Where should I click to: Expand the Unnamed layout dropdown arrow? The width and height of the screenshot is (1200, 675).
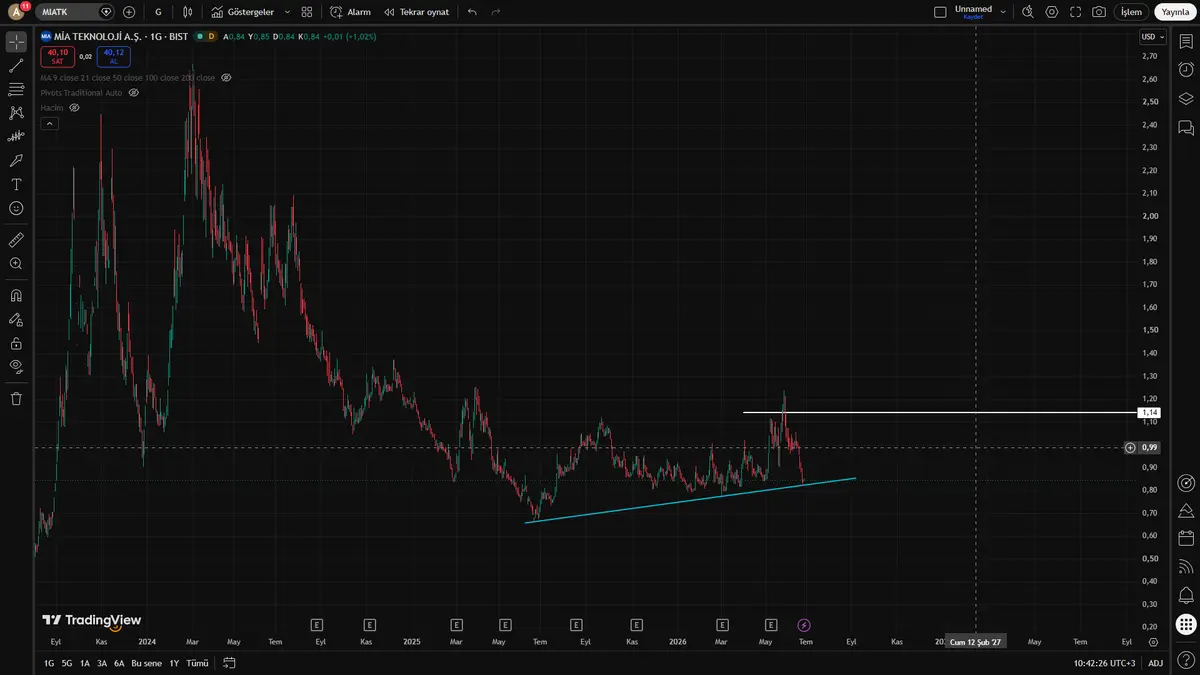click(x=1004, y=12)
